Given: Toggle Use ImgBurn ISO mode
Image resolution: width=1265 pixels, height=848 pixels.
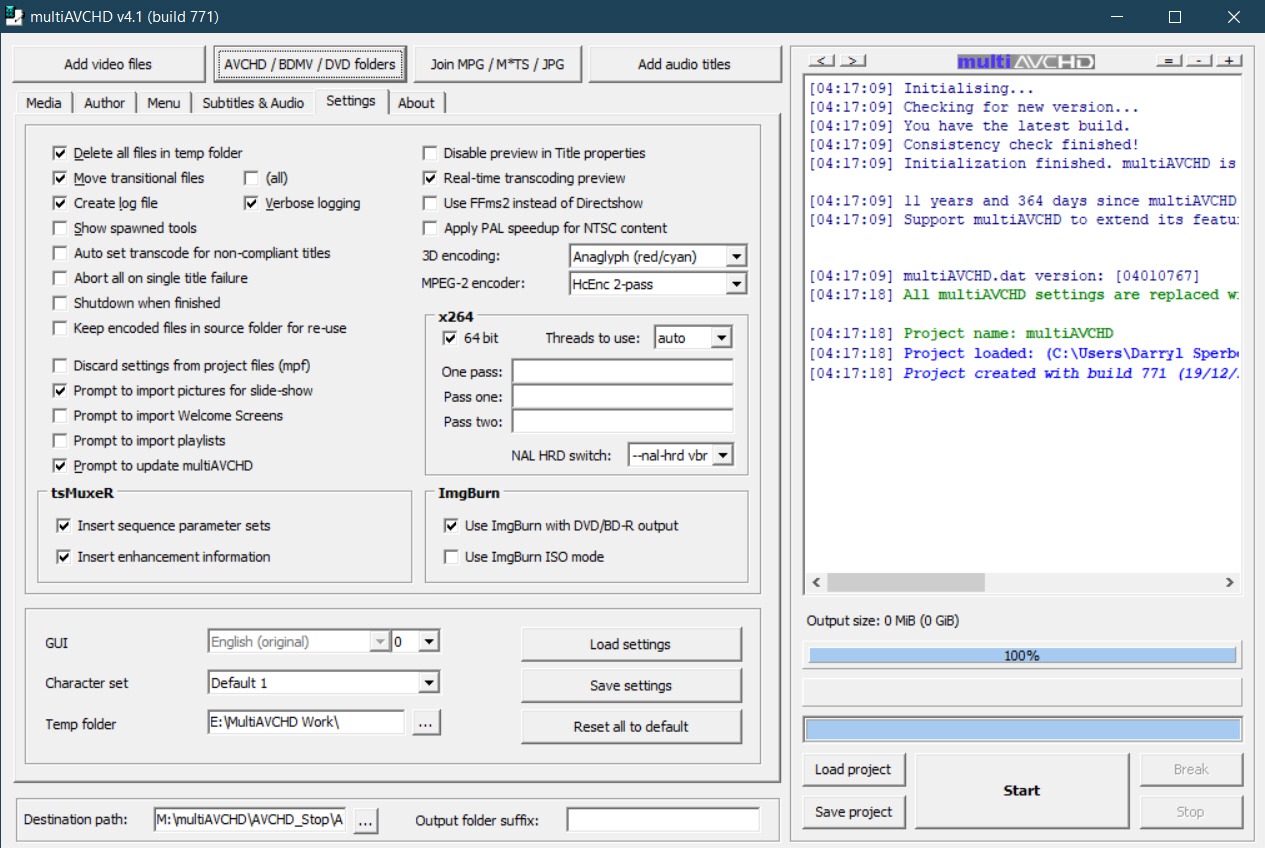Looking at the screenshot, I should (x=452, y=557).
